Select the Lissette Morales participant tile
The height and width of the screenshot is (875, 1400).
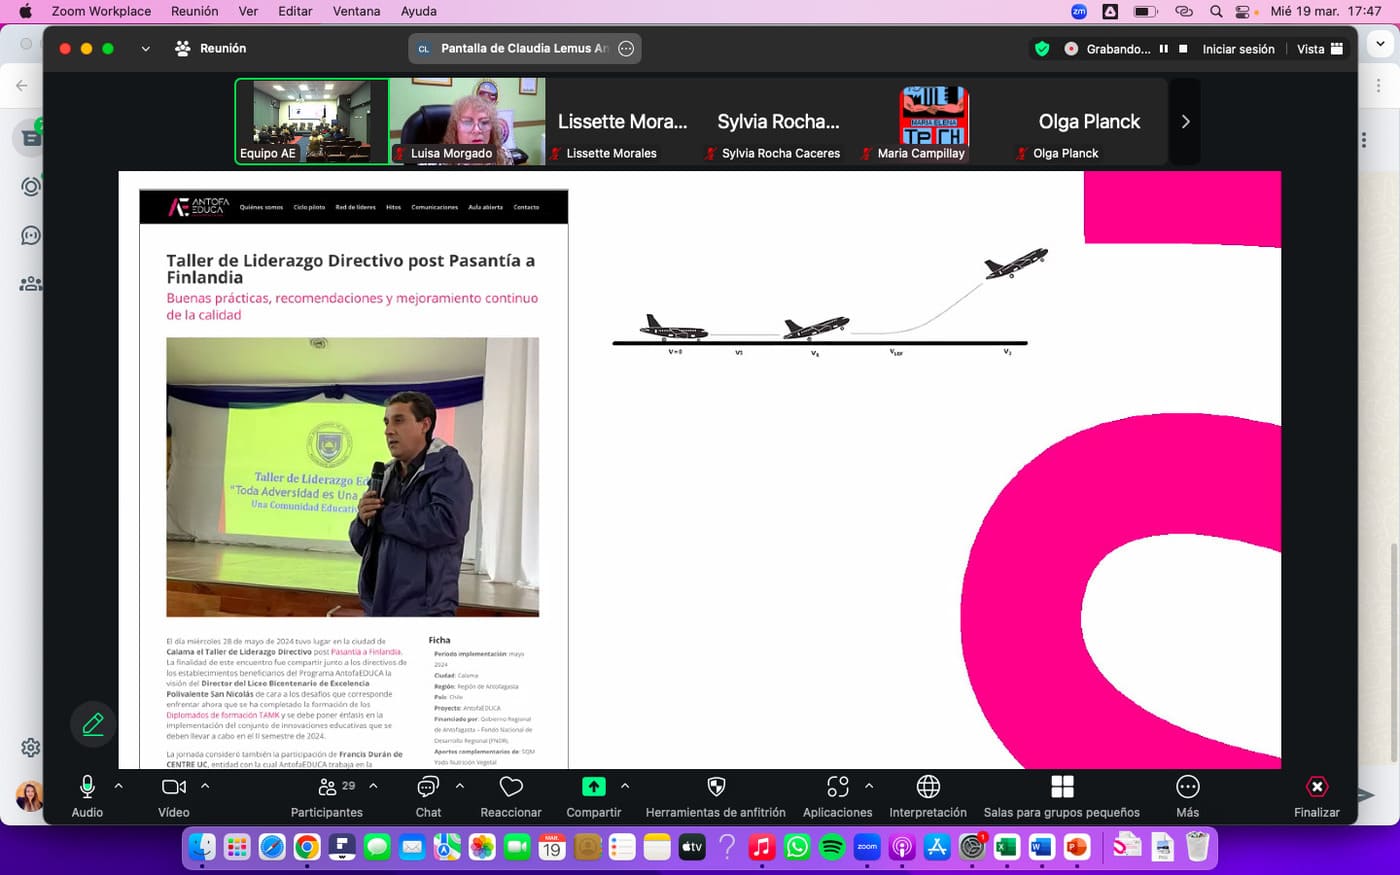pos(622,121)
